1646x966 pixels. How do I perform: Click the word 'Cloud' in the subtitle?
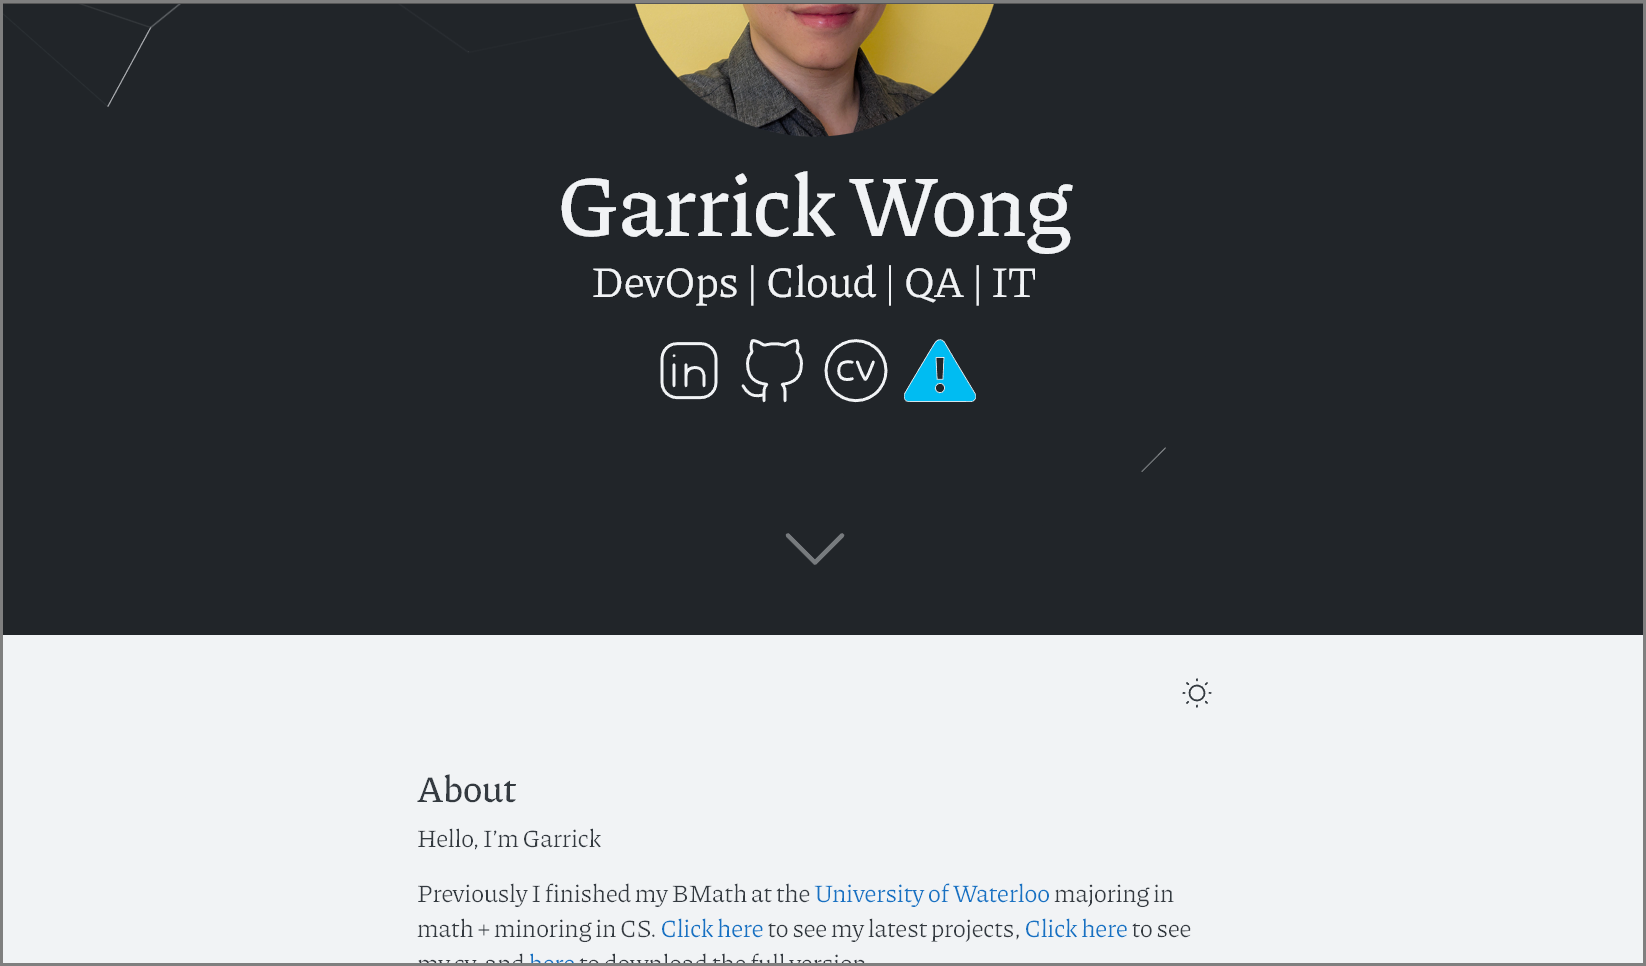pos(821,283)
